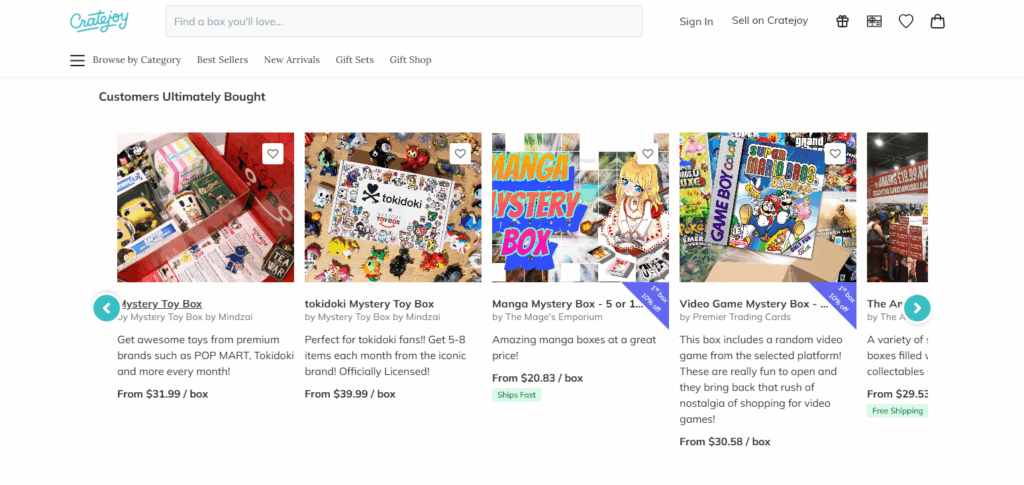1024x485 pixels.
Task: Open tokidoki Mystery Toy Box title
Action: (370, 304)
